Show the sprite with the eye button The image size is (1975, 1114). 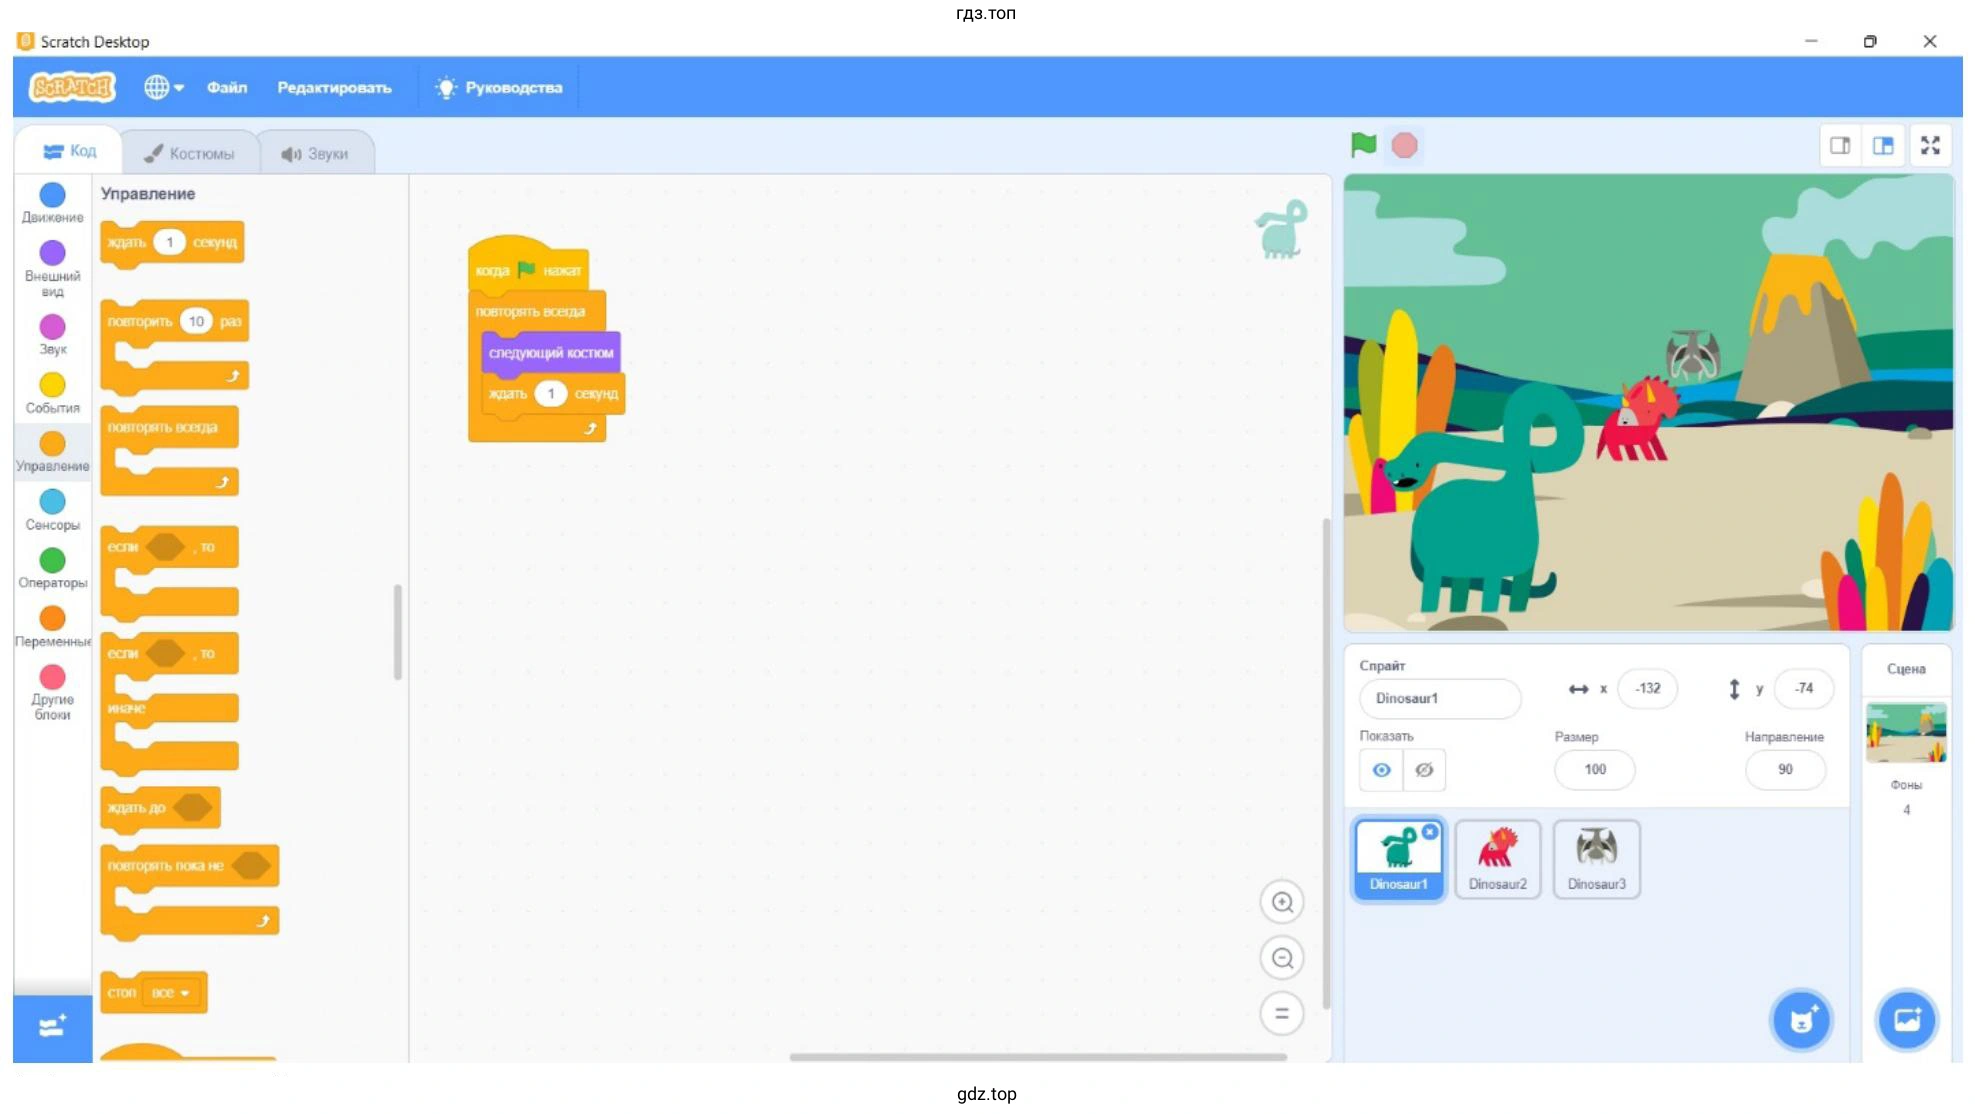click(x=1381, y=770)
